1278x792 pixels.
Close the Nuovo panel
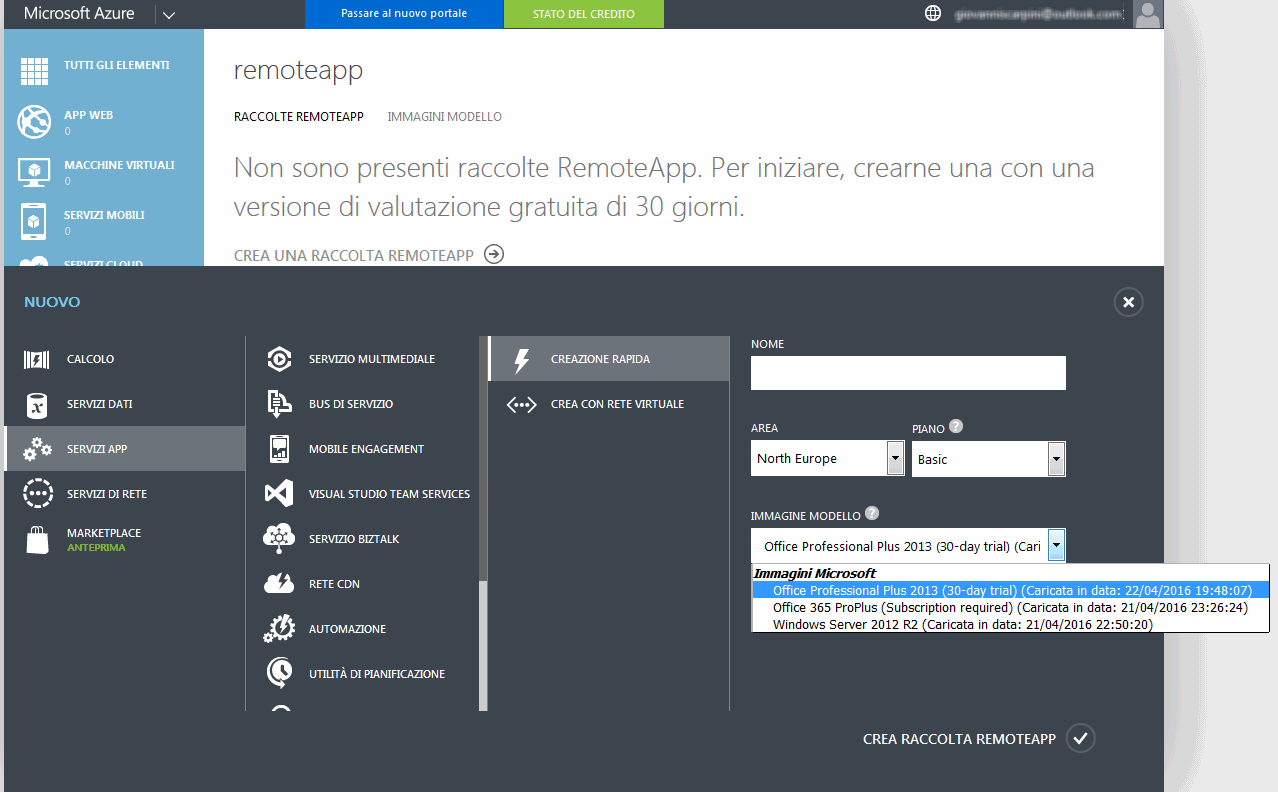pos(1128,302)
